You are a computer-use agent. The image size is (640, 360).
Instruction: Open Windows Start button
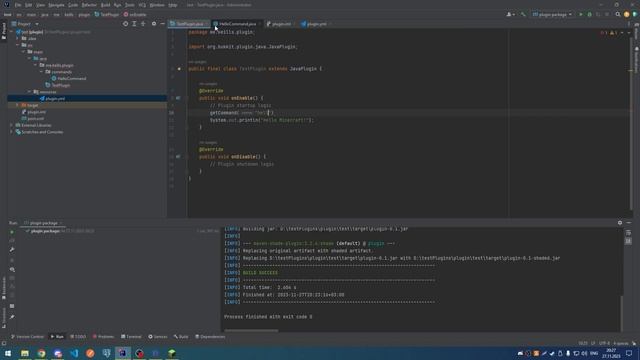pos(8,353)
